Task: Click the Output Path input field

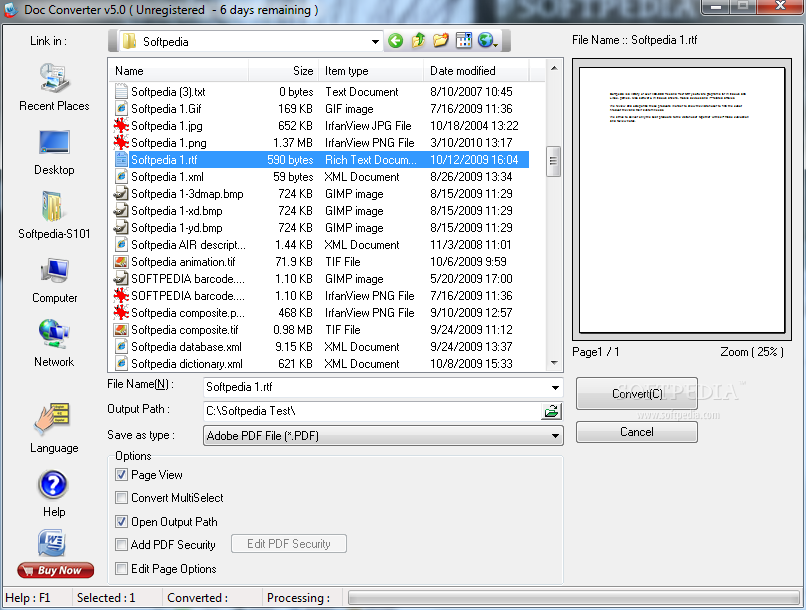Action: pyautogui.click(x=373, y=411)
